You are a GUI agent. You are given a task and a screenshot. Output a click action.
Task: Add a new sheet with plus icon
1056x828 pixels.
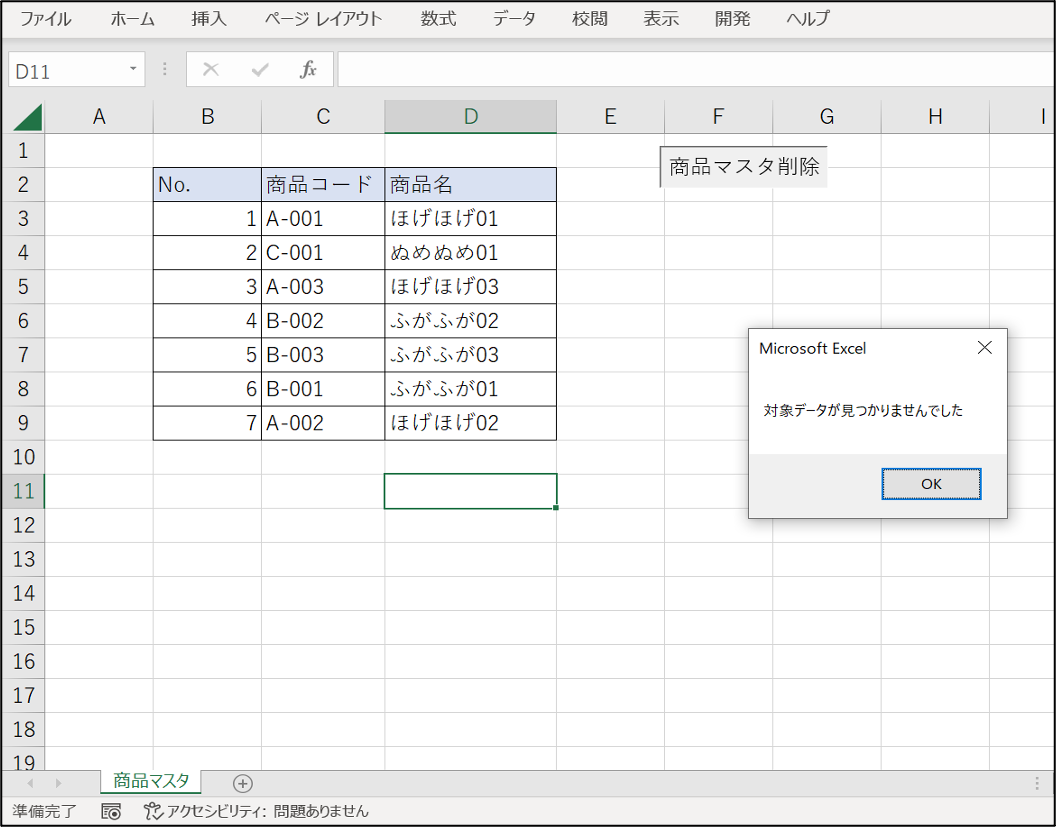click(x=242, y=783)
